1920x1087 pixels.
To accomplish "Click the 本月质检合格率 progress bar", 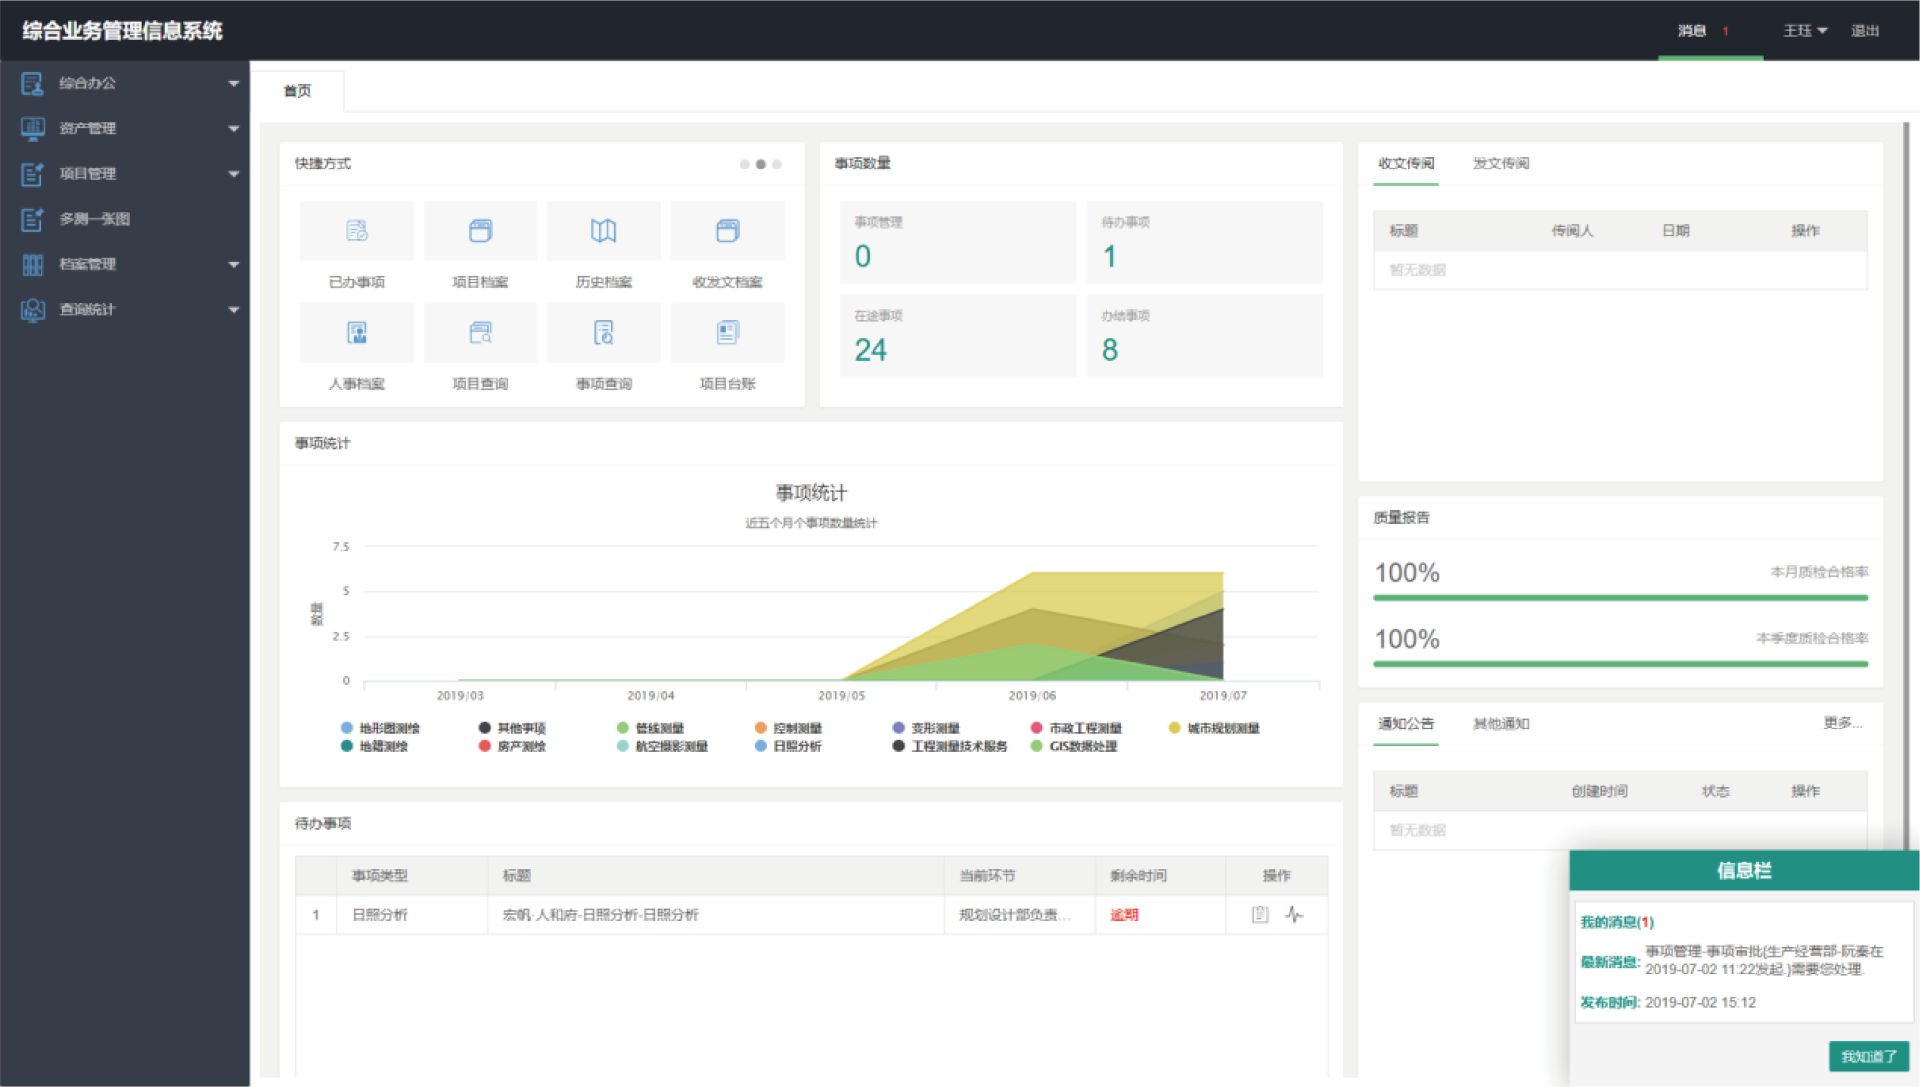I will click(x=1620, y=598).
